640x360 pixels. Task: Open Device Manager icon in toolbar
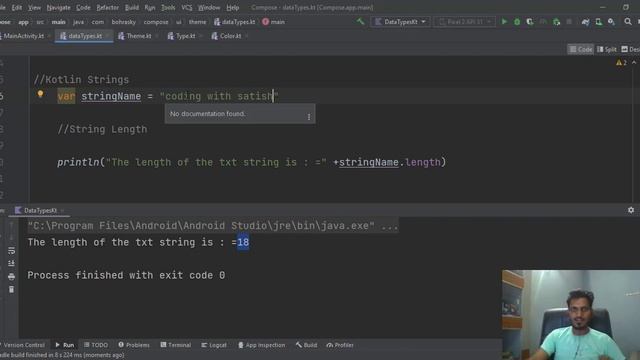click(x=598, y=22)
